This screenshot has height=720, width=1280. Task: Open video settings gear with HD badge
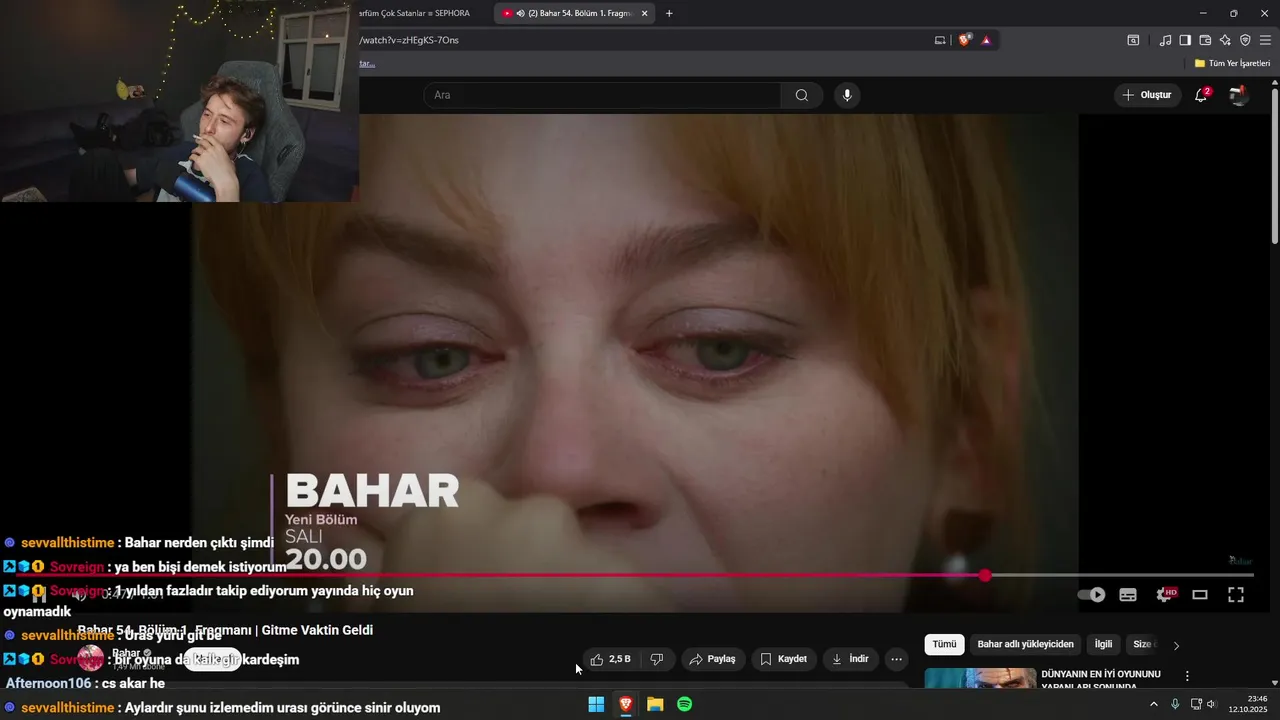(1165, 594)
